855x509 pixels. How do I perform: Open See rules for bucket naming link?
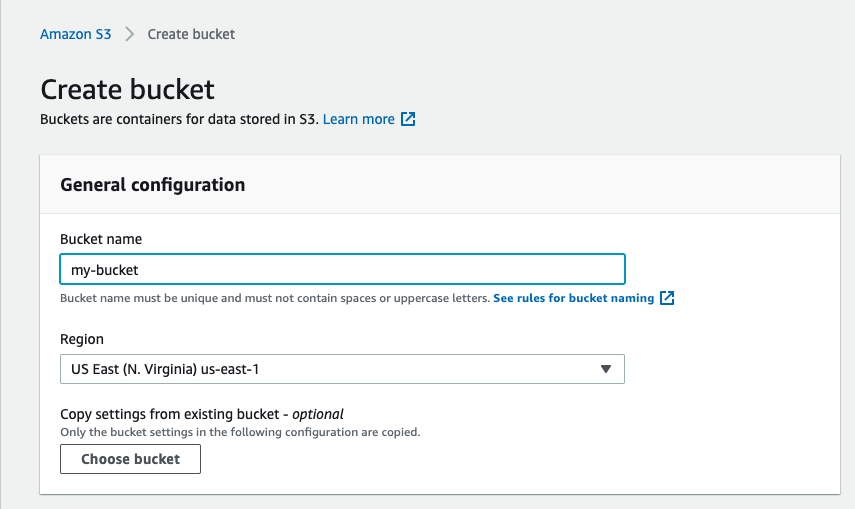(x=573, y=298)
